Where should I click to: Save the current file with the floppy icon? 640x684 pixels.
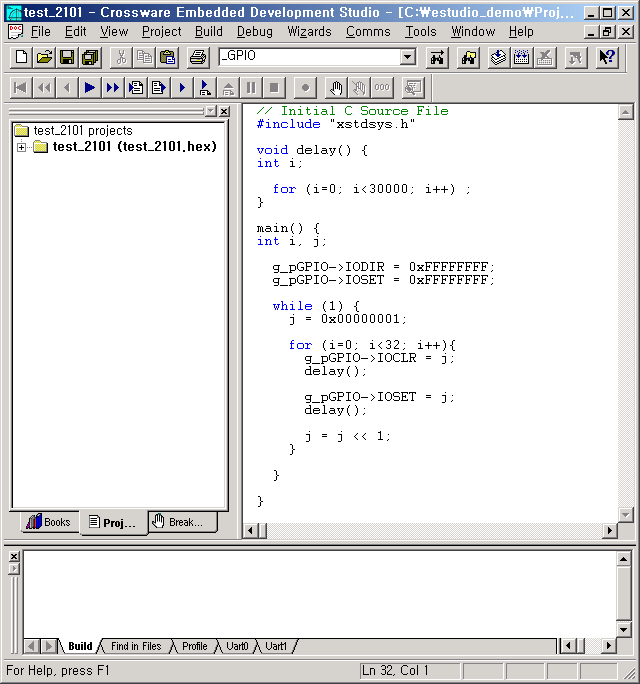pyautogui.click(x=67, y=57)
